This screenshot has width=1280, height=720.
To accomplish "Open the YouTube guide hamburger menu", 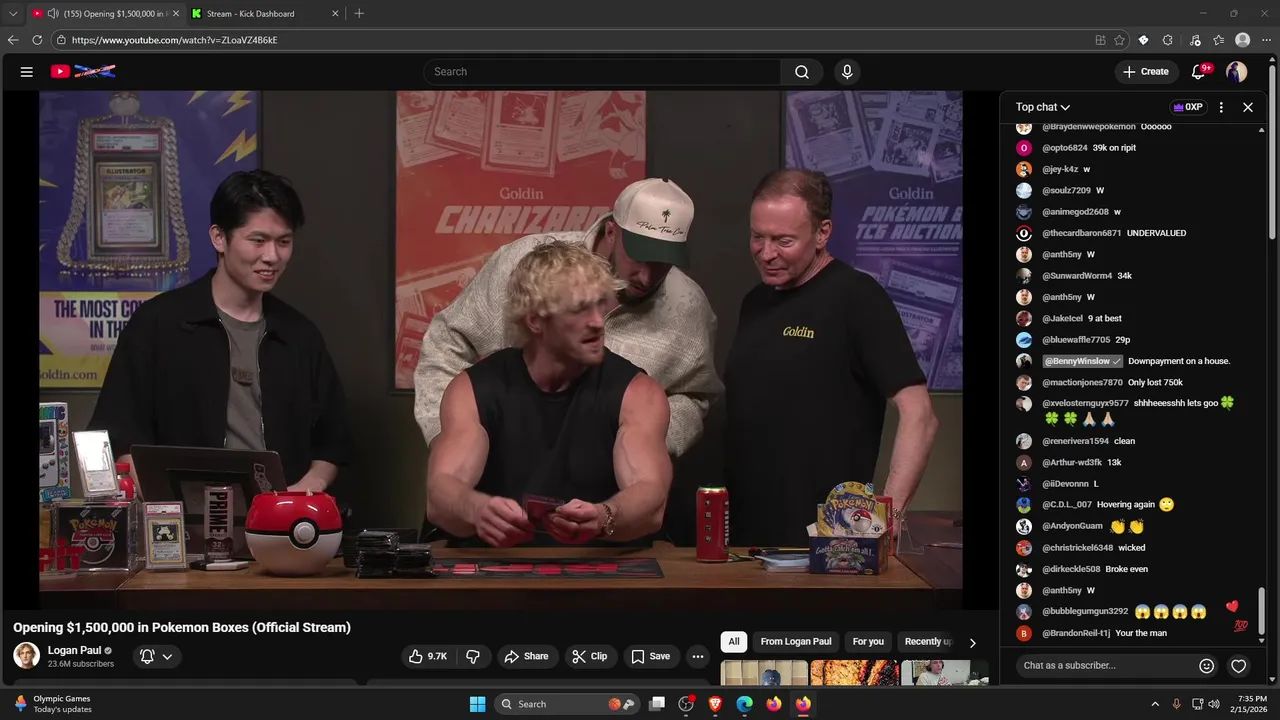I will (27, 72).
